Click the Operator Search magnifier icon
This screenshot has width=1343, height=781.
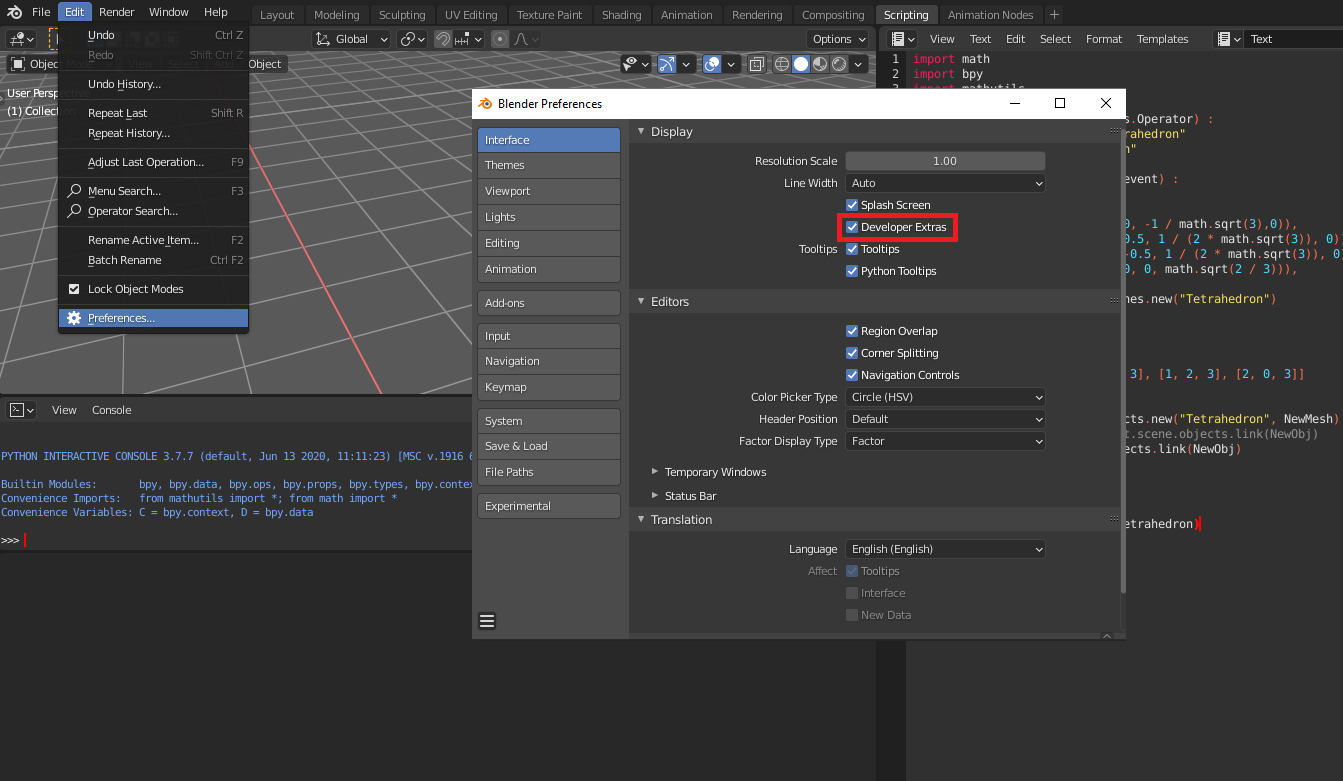[74, 211]
